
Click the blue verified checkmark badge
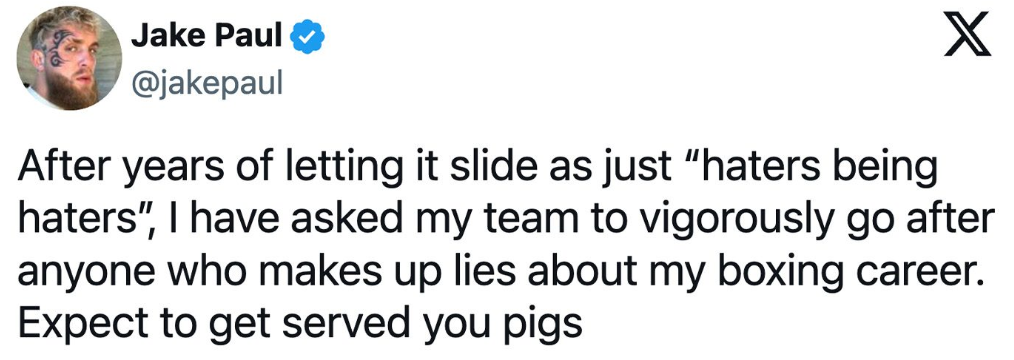point(305,40)
